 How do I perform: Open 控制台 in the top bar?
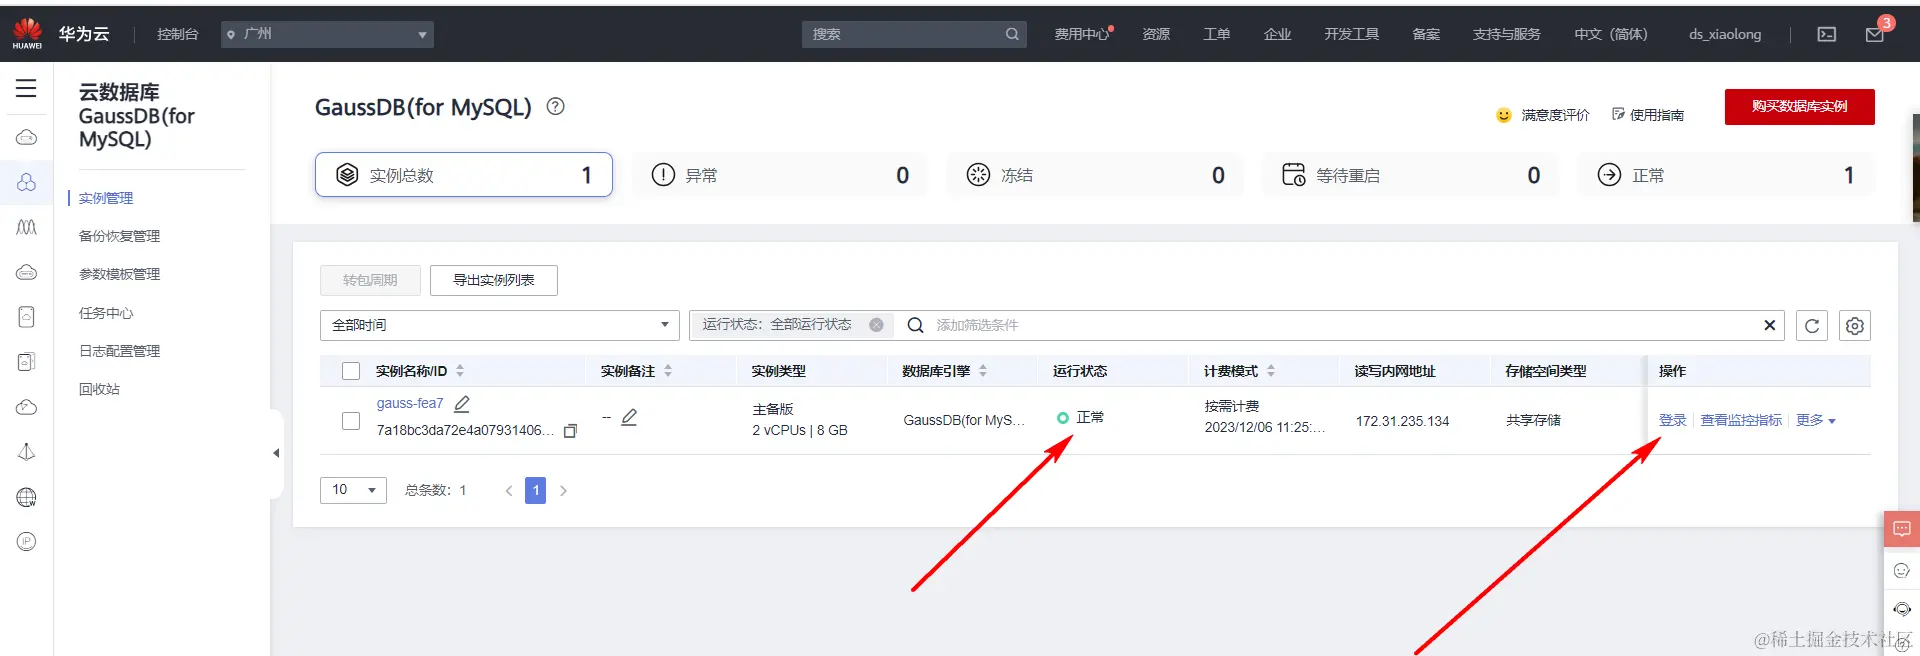(177, 34)
